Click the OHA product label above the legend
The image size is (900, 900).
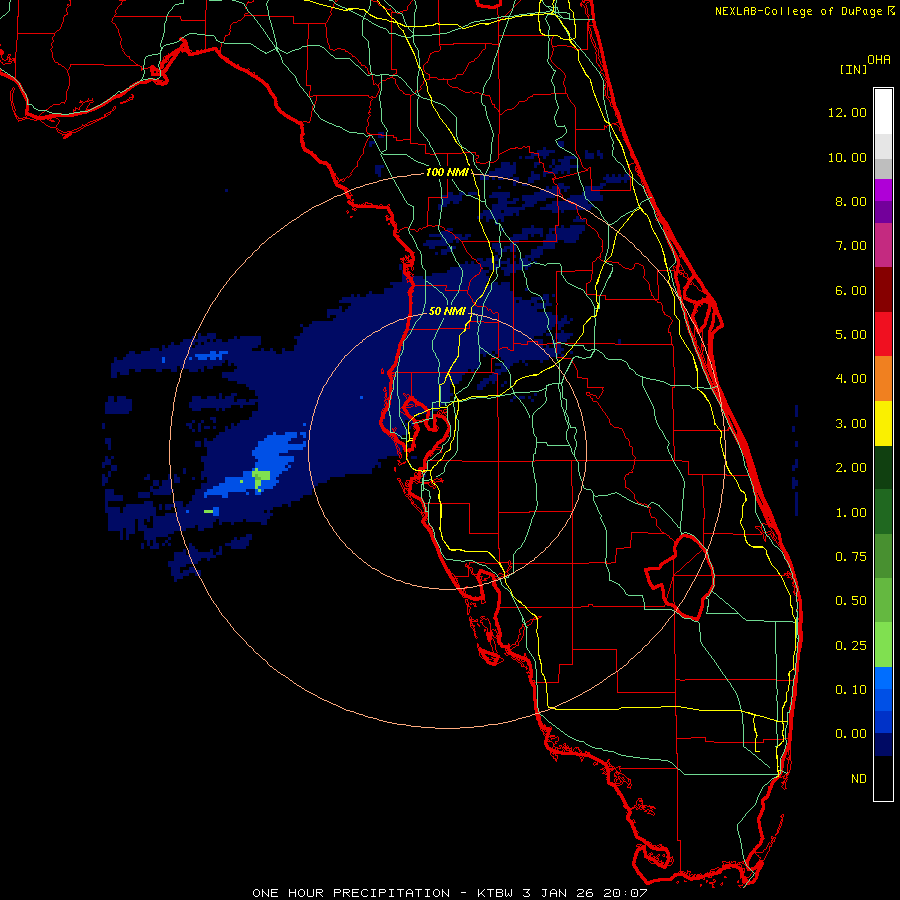(879, 60)
